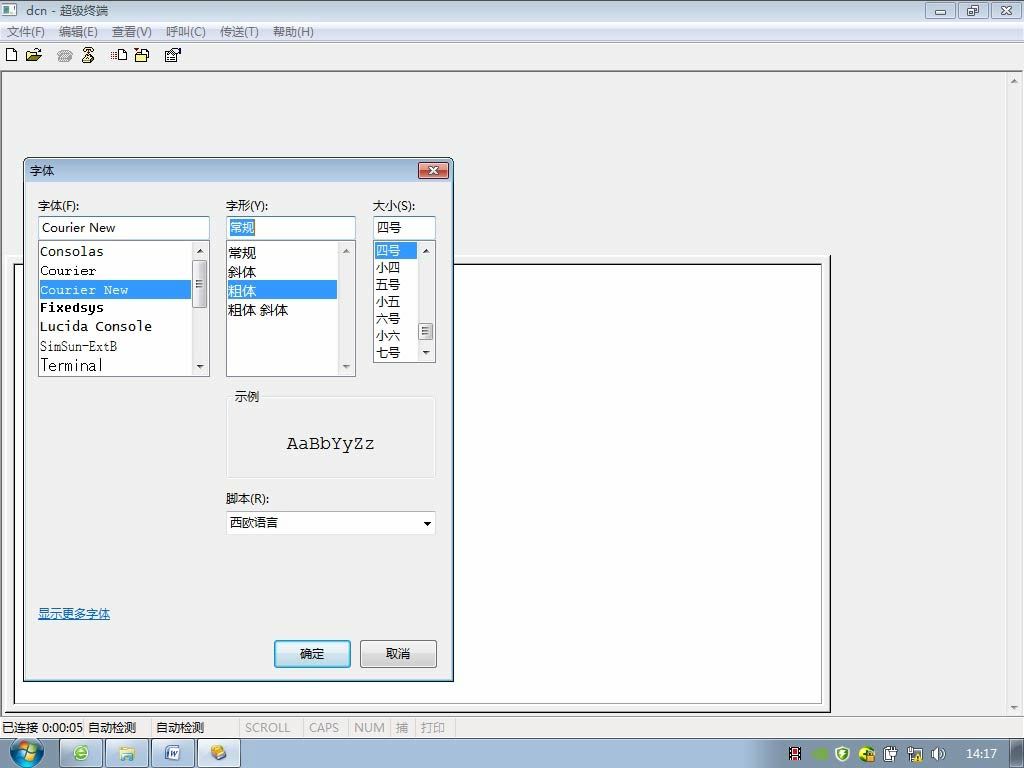The height and width of the screenshot is (768, 1024).
Task: Select 常规 in the style list
Action: coord(282,253)
